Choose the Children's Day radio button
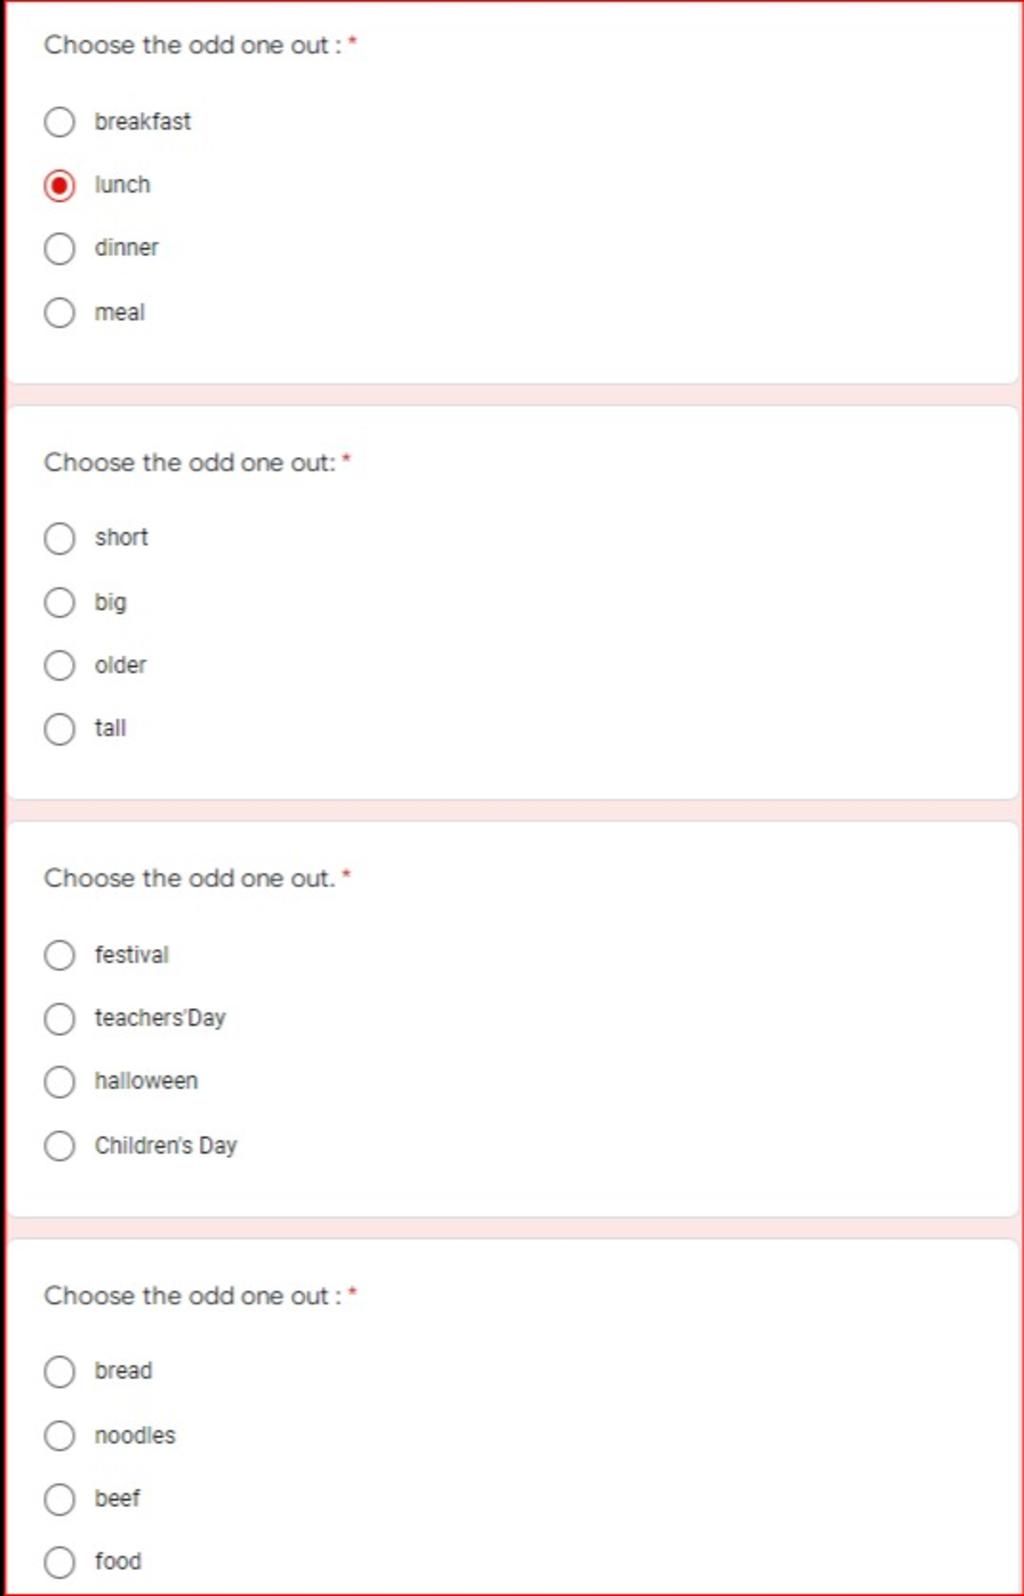Image resolution: width=1024 pixels, height=1596 pixels. (59, 1146)
